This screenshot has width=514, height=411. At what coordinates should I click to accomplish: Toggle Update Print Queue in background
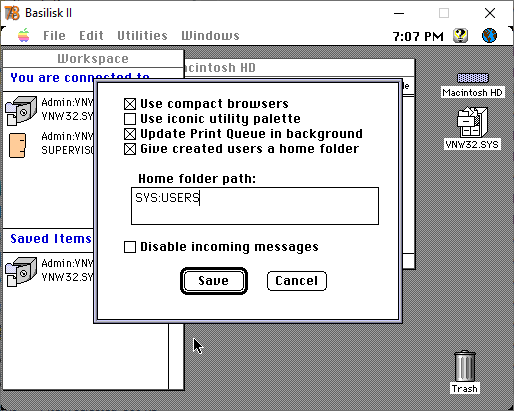130,134
